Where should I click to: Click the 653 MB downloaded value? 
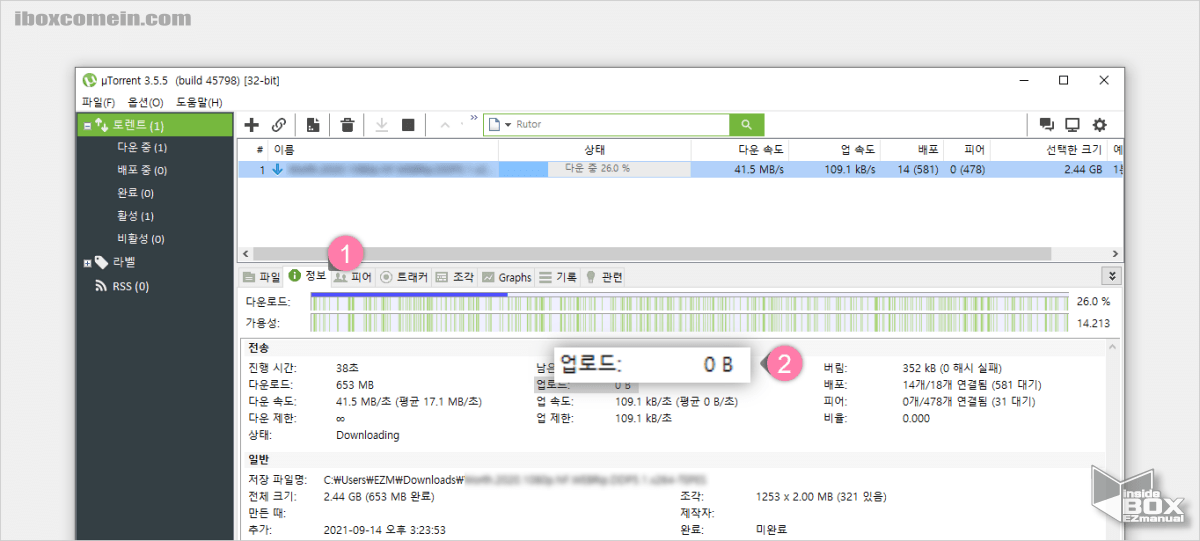click(355, 384)
